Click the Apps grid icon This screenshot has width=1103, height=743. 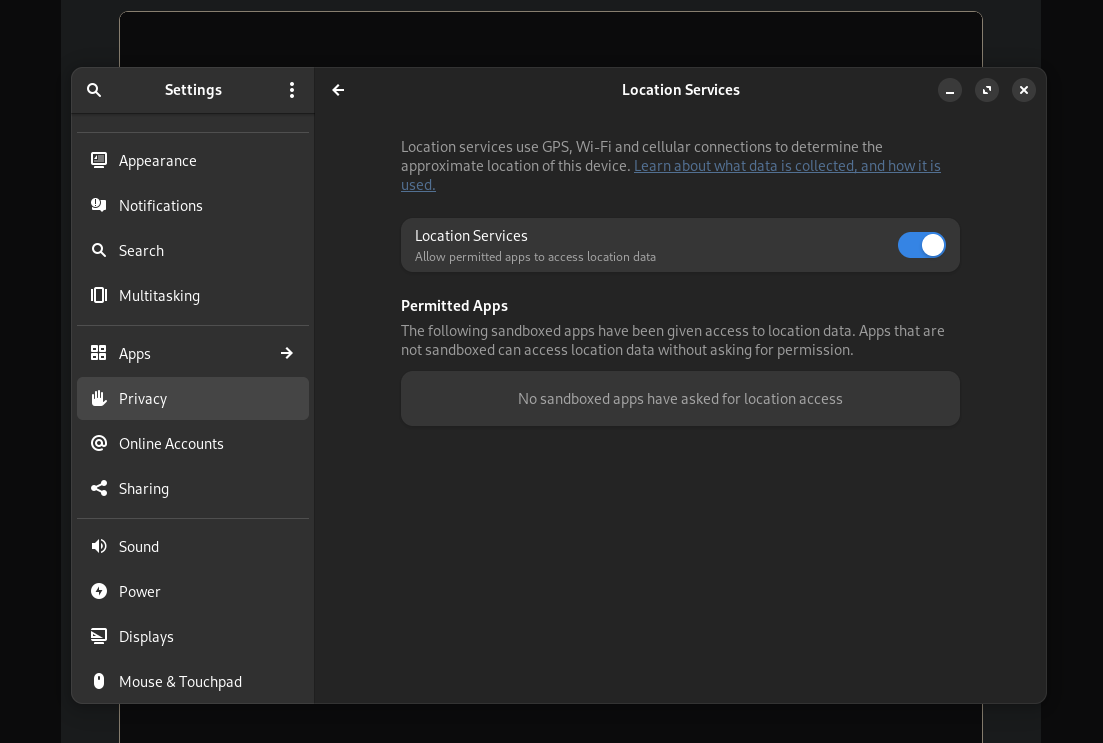pyautogui.click(x=99, y=353)
